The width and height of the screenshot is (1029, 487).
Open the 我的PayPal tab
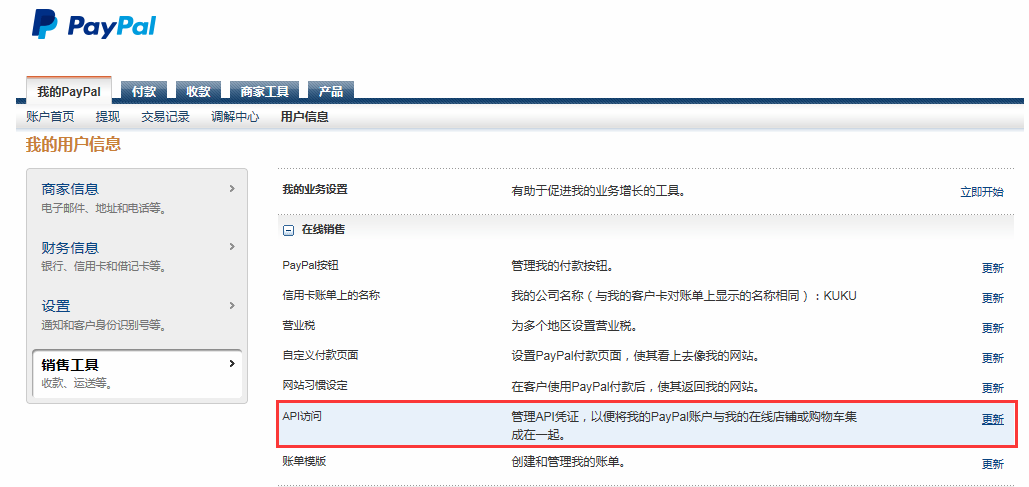tap(69, 91)
